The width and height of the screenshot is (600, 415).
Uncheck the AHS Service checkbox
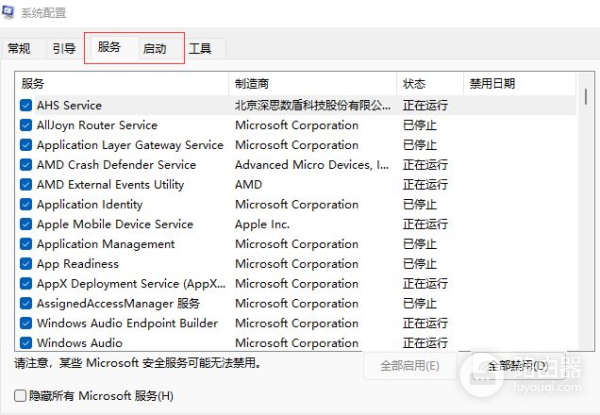(x=26, y=105)
